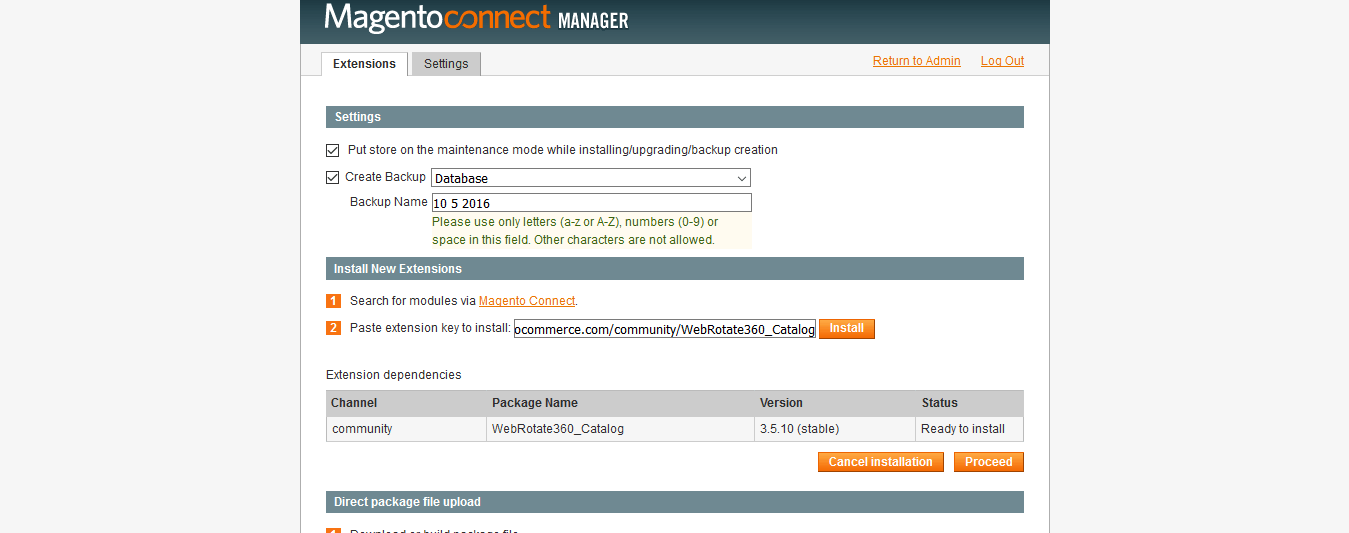Follow the Return to Admin link
The width and height of the screenshot is (1349, 533).
[x=916, y=61]
